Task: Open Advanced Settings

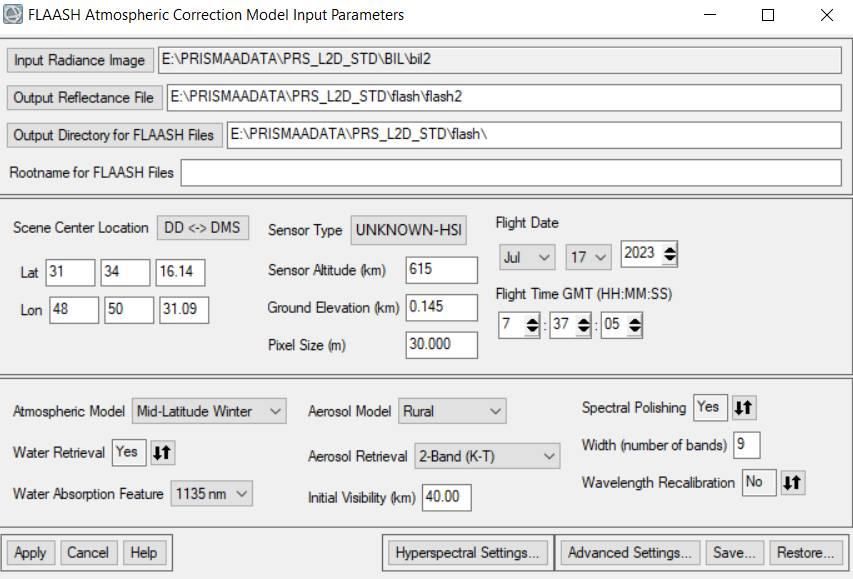Action: [x=629, y=552]
